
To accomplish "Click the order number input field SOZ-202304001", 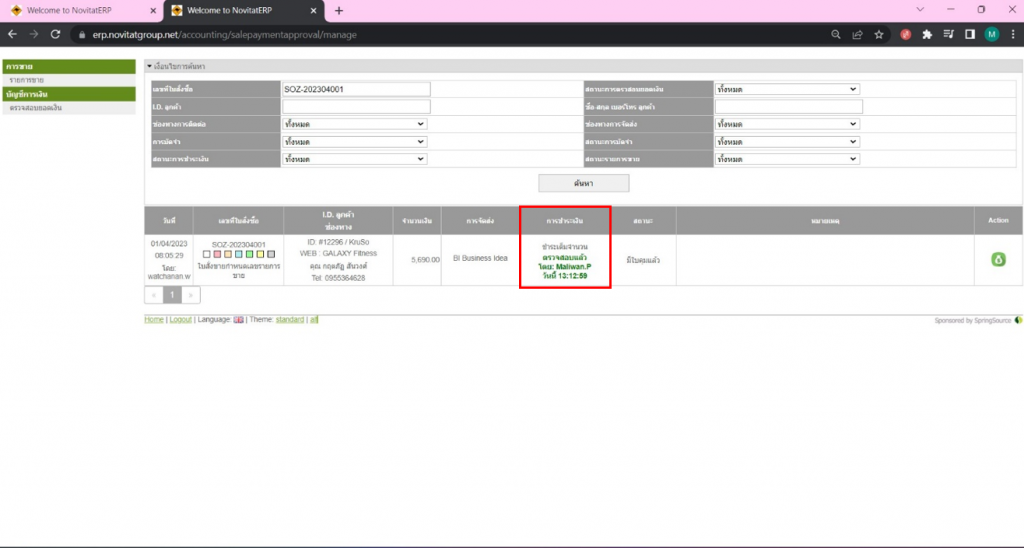I will click(x=356, y=89).
